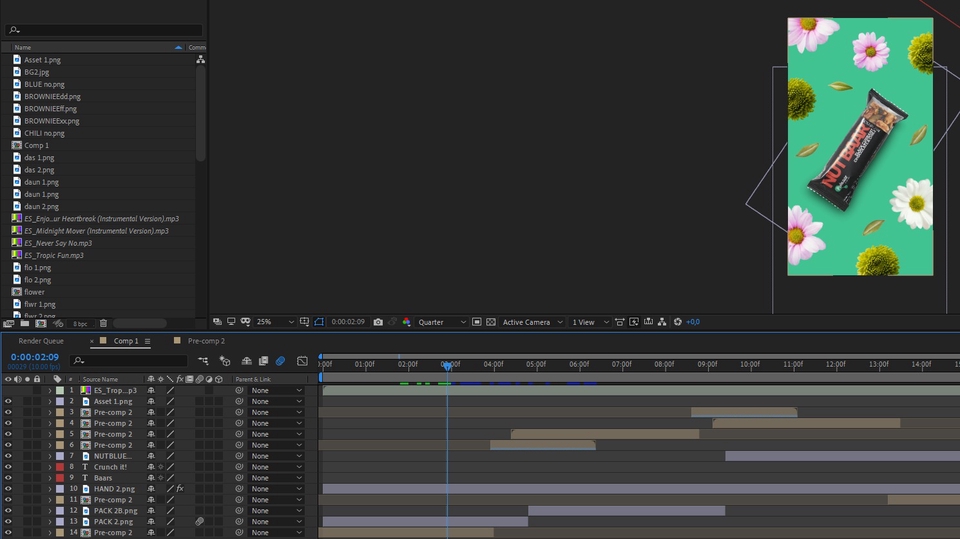Screen dimensions: 960x539
Task: Open the Active Camera view dropdown
Action: [532, 322]
